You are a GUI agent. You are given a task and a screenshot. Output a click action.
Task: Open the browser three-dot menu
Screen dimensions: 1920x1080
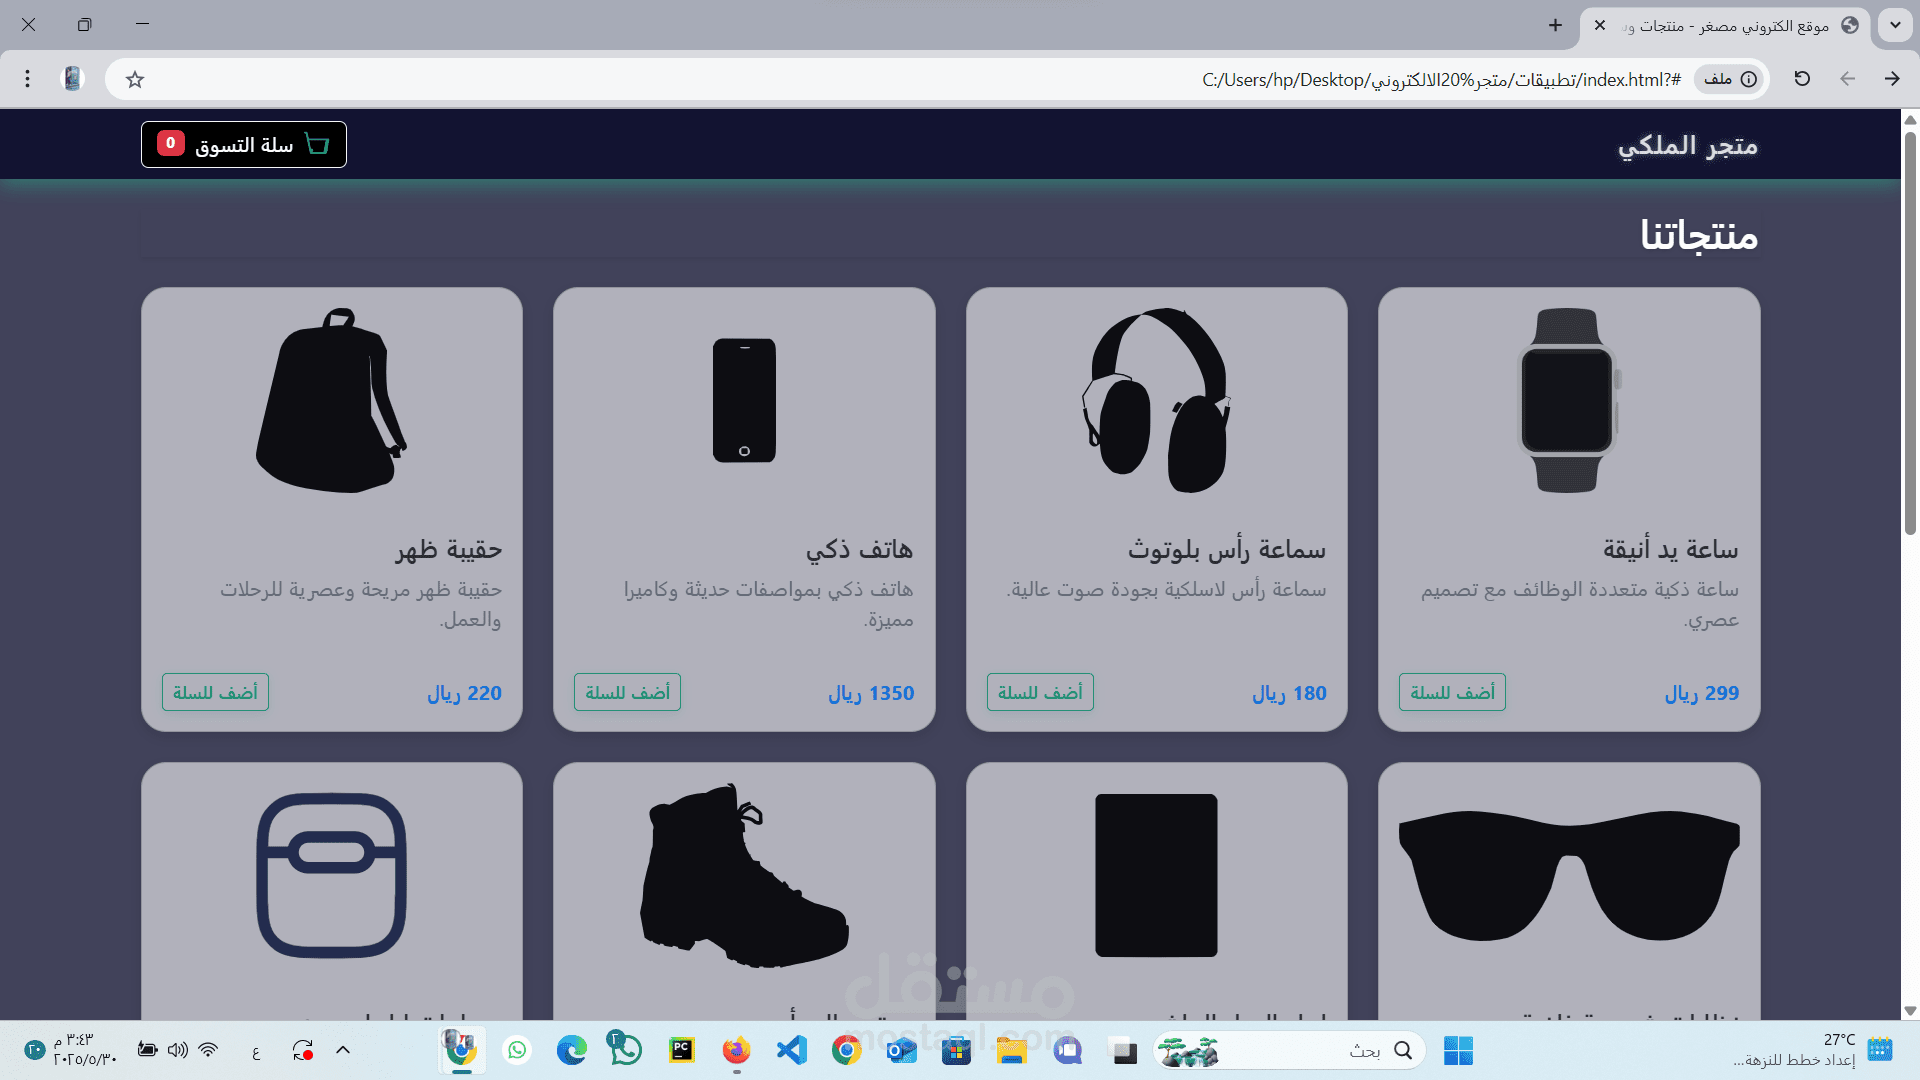pyautogui.click(x=28, y=78)
